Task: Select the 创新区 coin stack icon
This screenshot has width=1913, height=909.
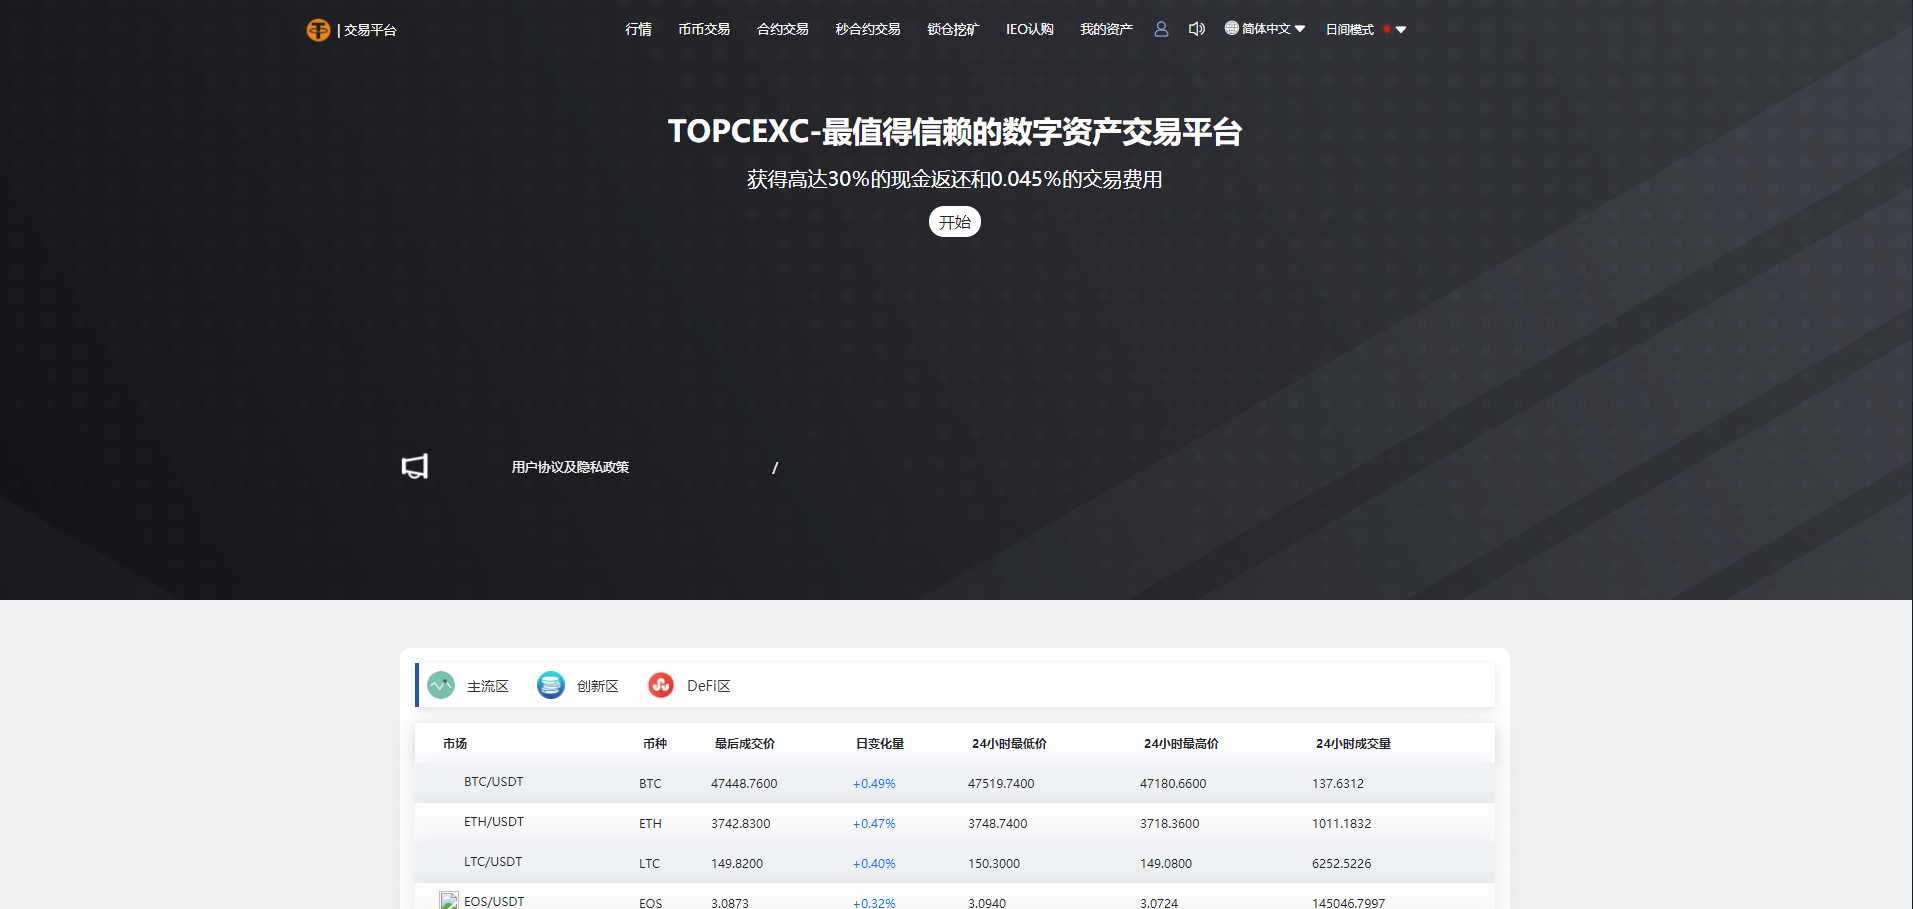Action: pyautogui.click(x=551, y=685)
